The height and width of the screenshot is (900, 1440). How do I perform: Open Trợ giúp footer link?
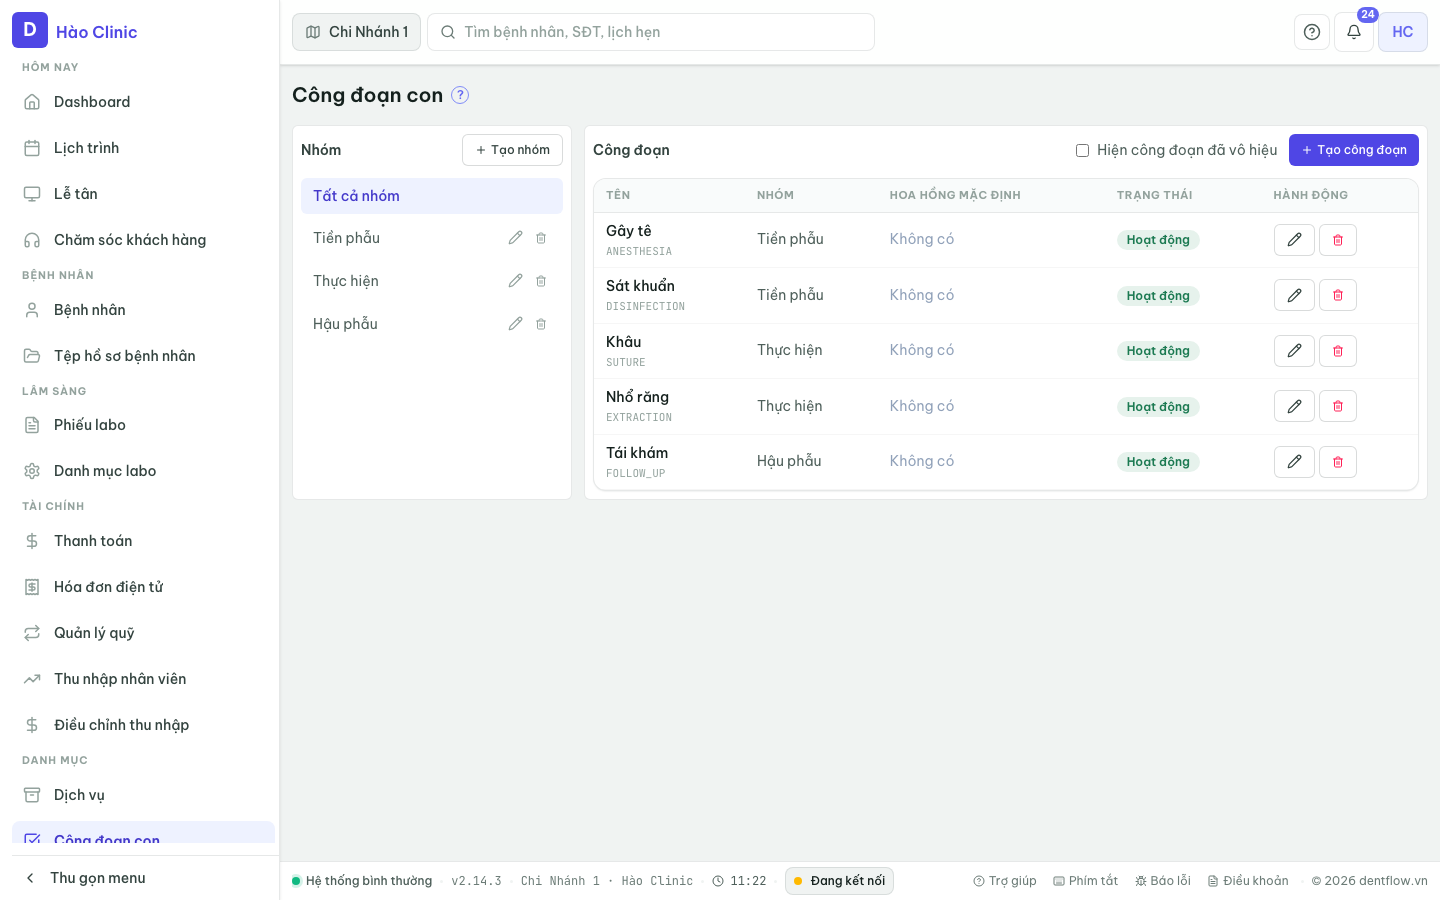click(x=1005, y=881)
